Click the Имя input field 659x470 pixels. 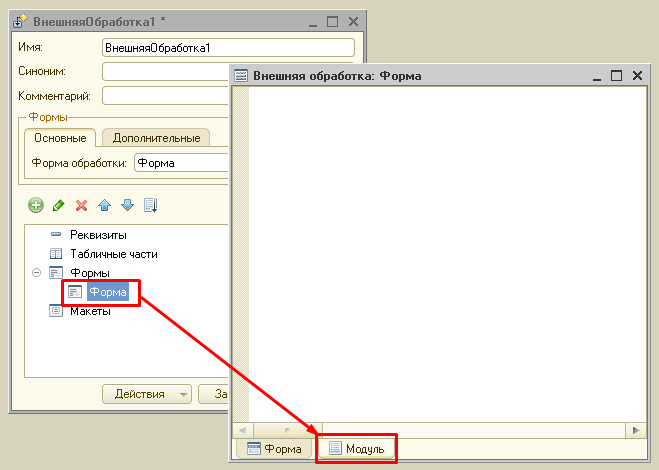pos(228,48)
